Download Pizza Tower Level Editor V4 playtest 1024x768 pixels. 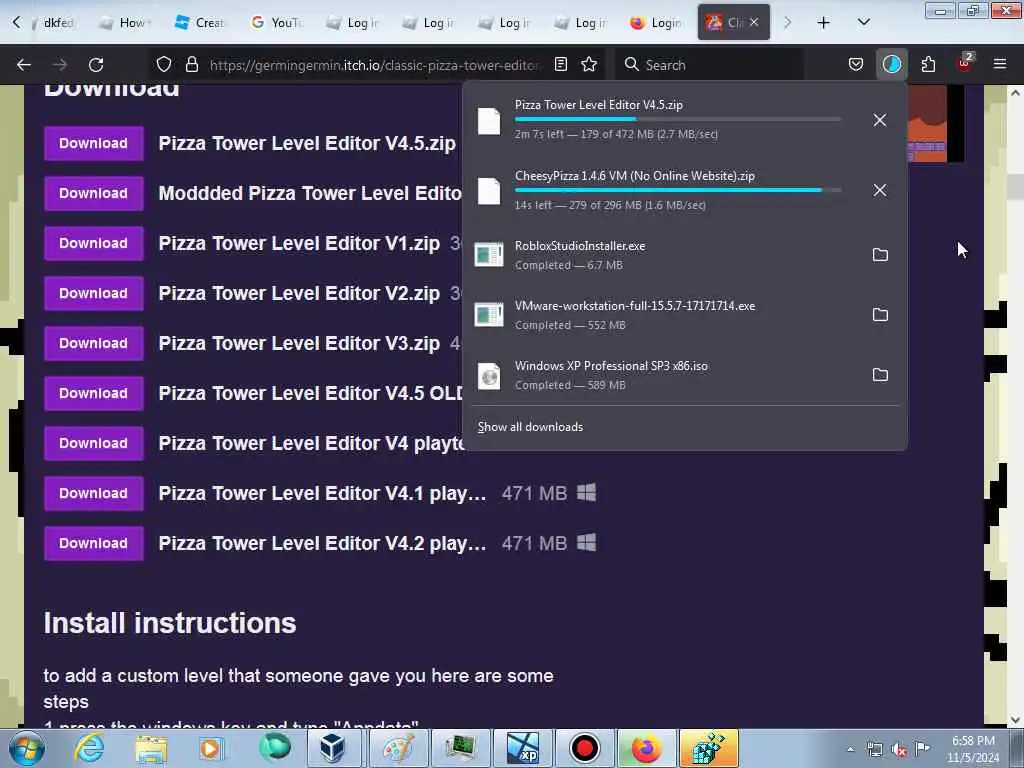[93, 443]
